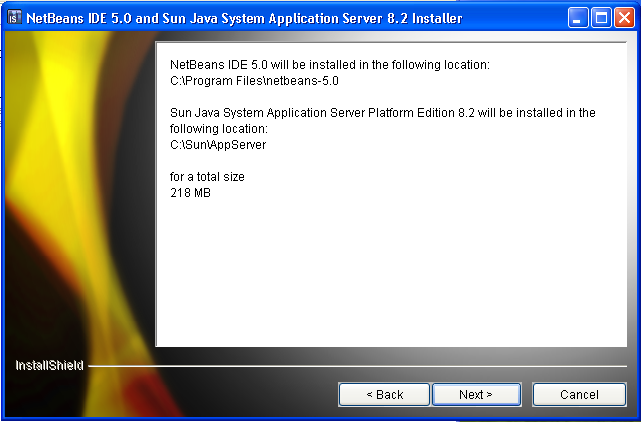The image size is (641, 422).
Task: Click the InstallShield icon in title bar
Action: (15, 18)
